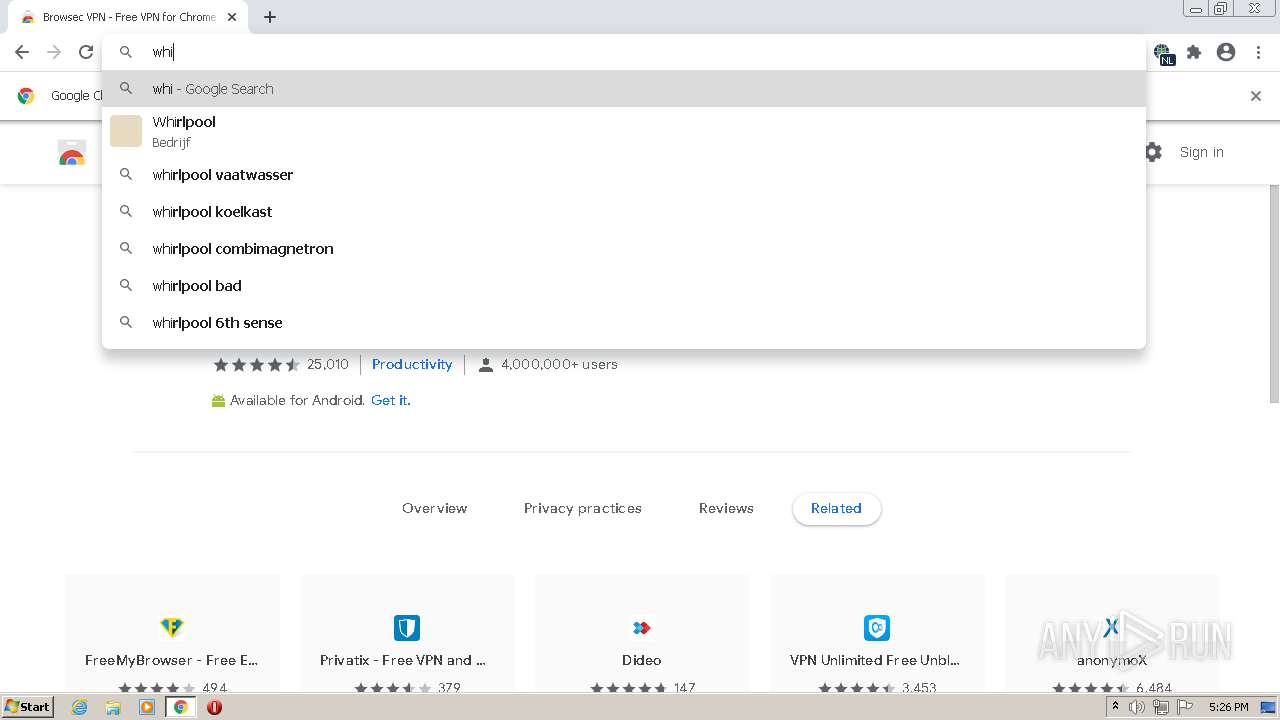Select the Related tab

point(836,508)
